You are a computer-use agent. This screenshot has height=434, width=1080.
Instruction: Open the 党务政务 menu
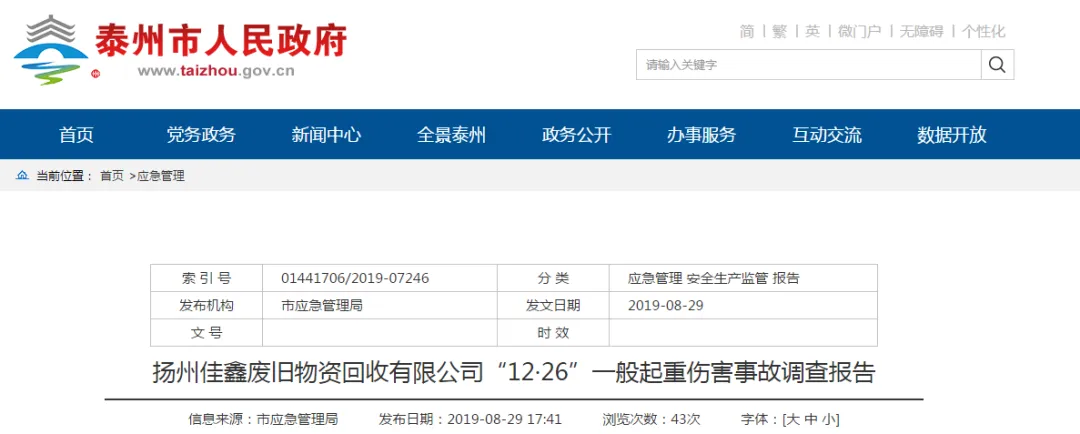200,134
